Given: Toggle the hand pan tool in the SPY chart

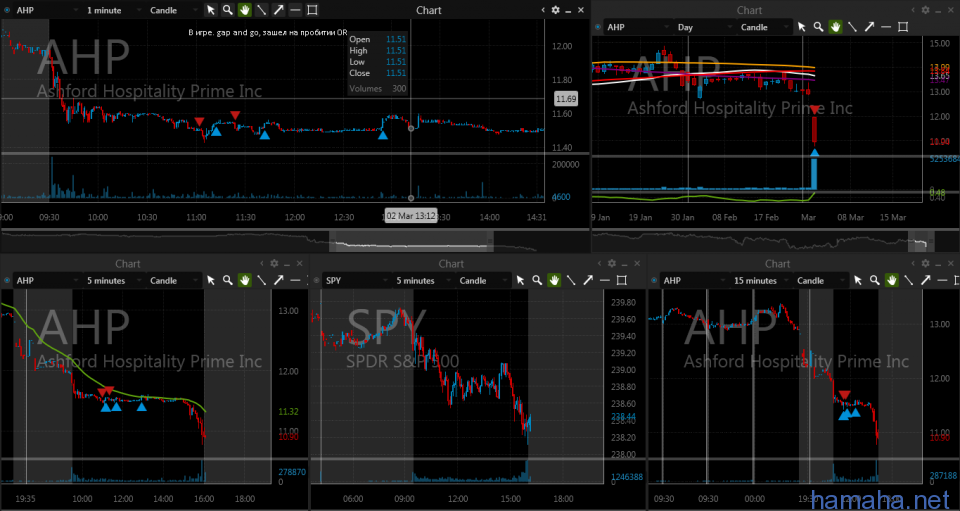Looking at the screenshot, I should (554, 280).
